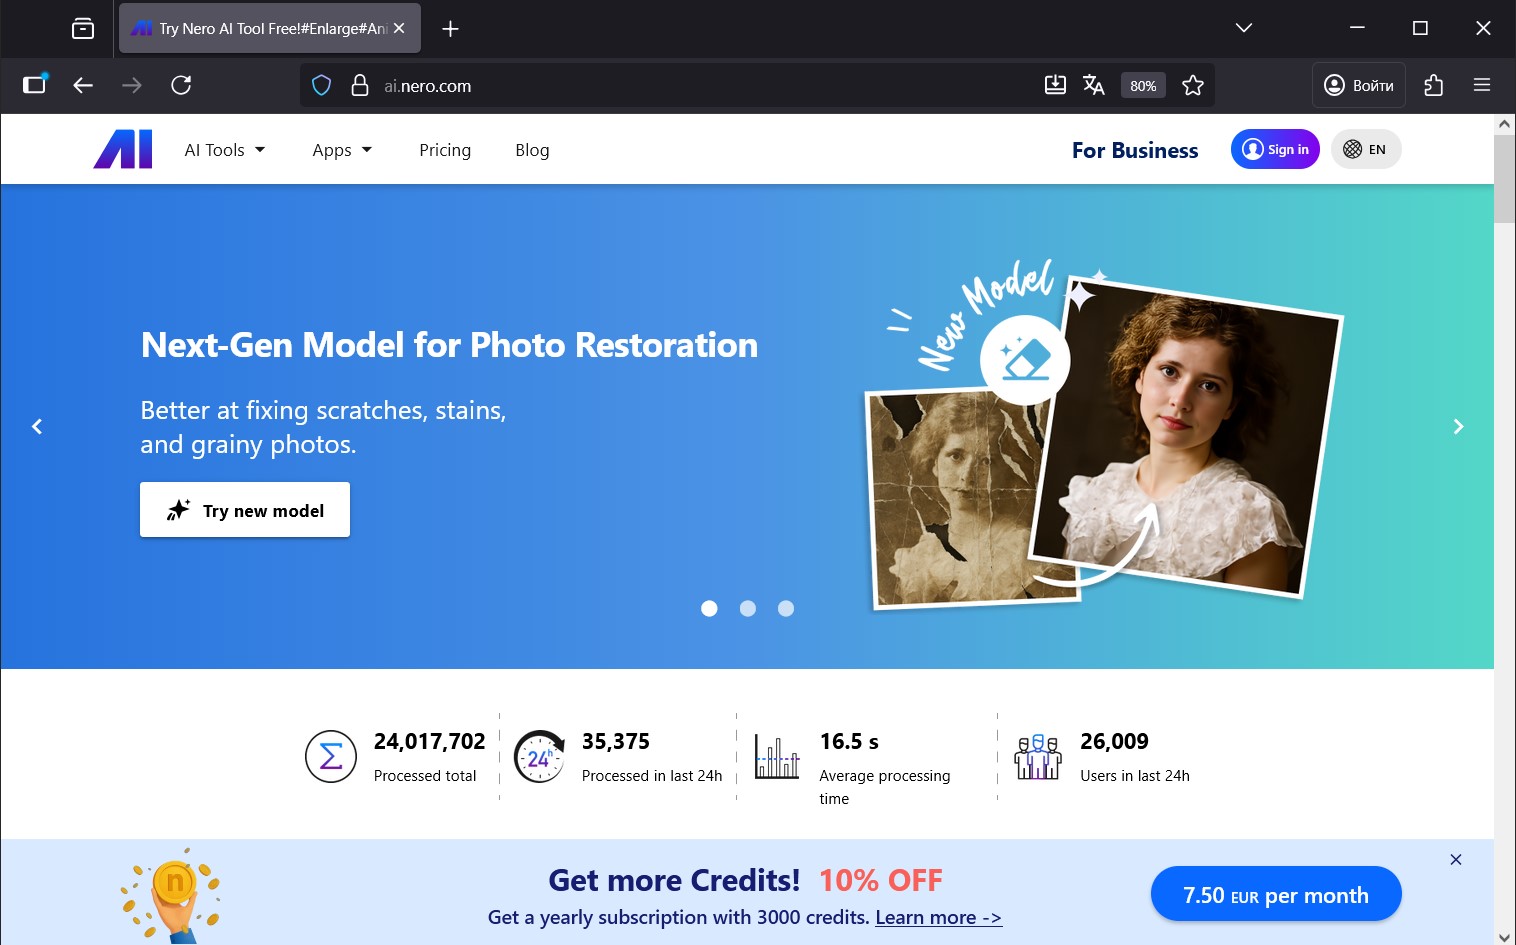Close the Try Nero AI Tool tab
This screenshot has width=1516, height=945.
pos(399,28)
